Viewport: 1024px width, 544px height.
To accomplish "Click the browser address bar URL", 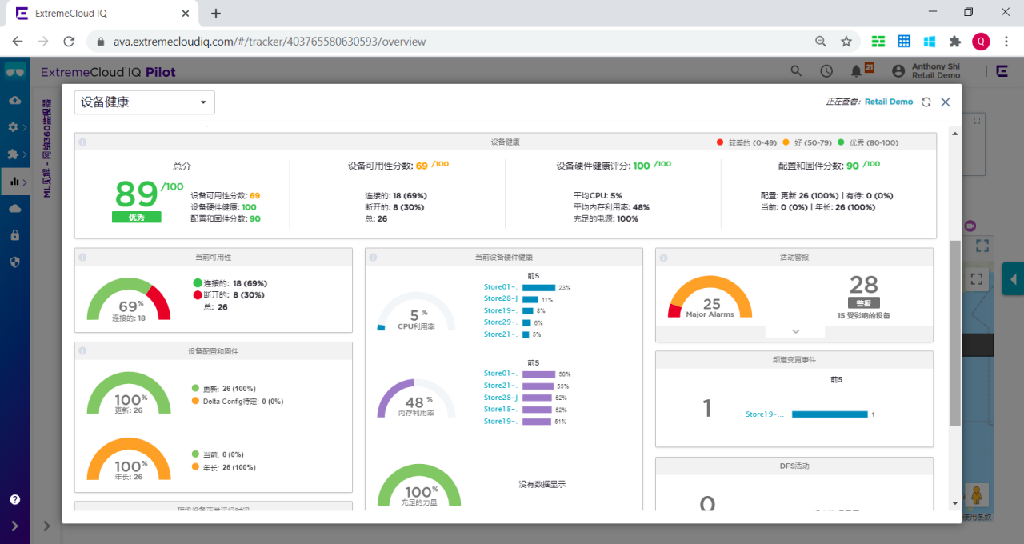I will tap(270, 42).
